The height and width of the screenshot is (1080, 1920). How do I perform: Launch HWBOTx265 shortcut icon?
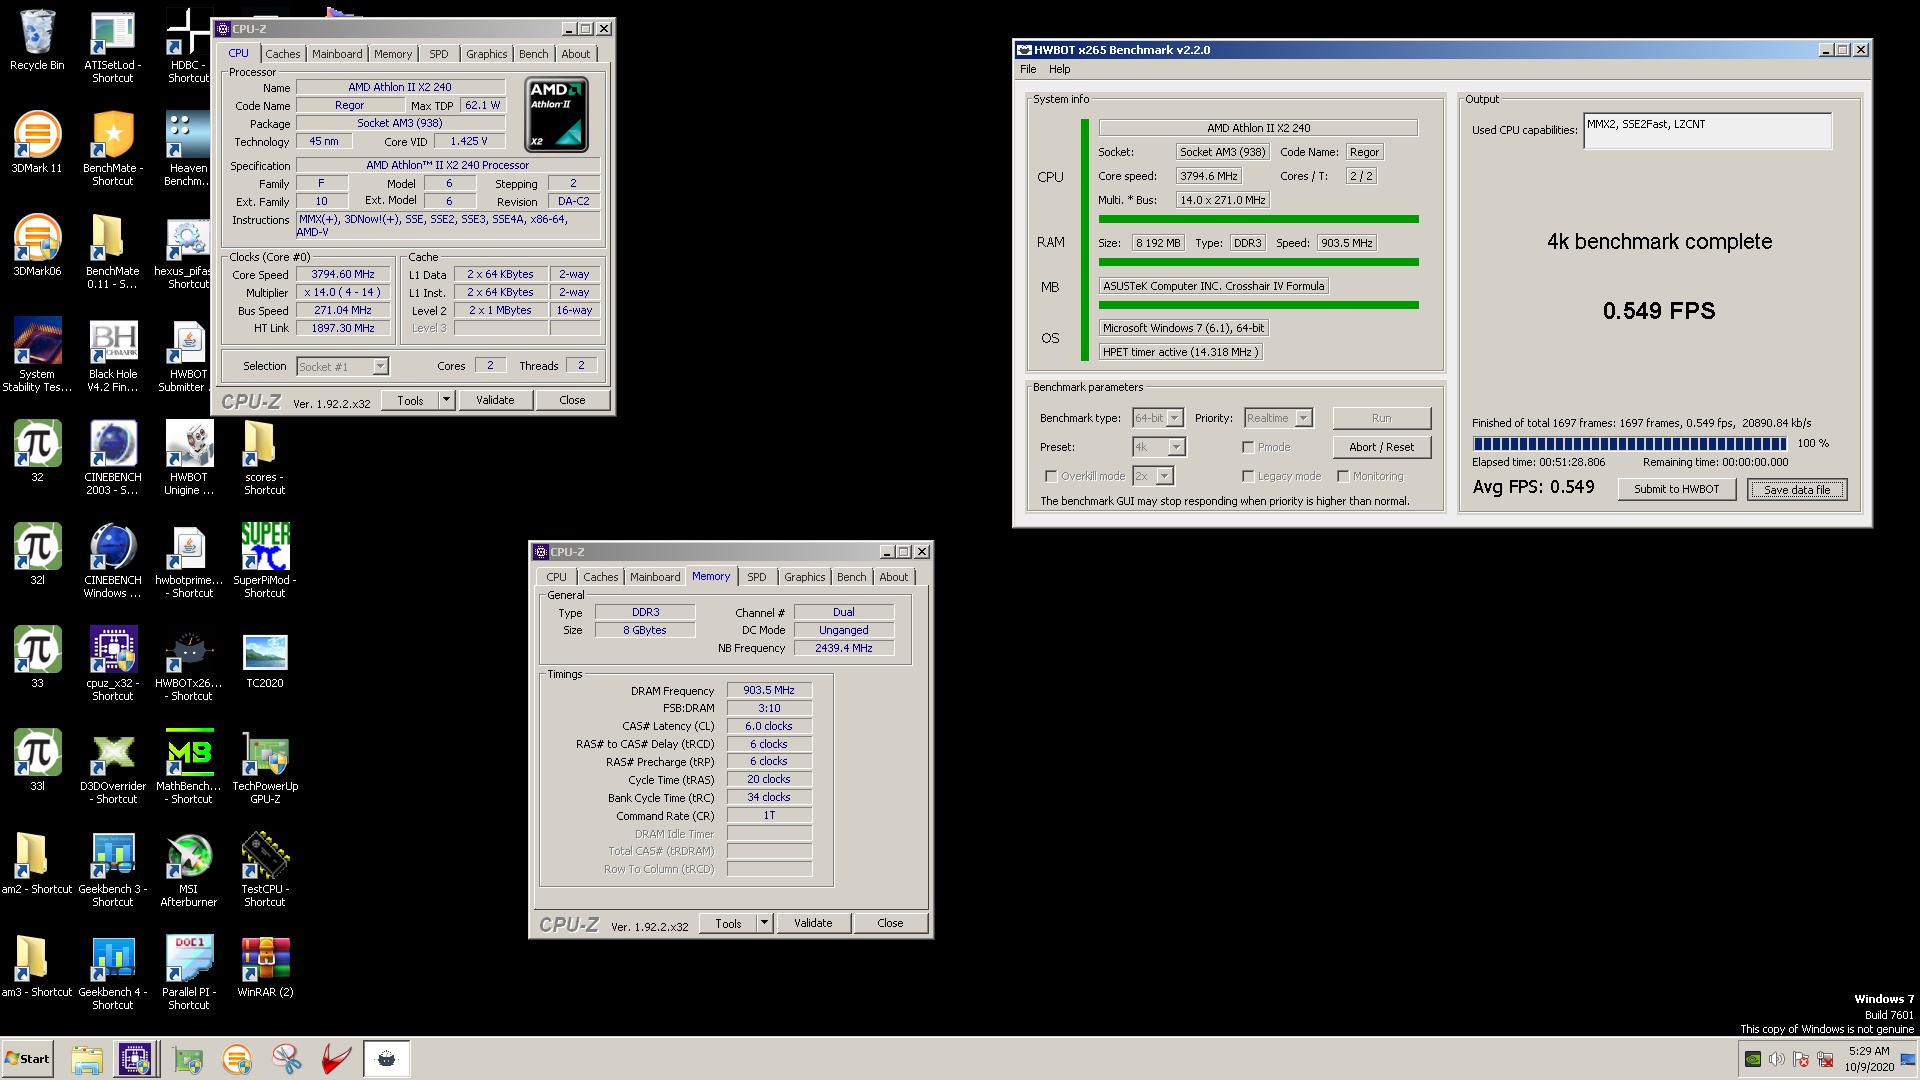click(188, 663)
